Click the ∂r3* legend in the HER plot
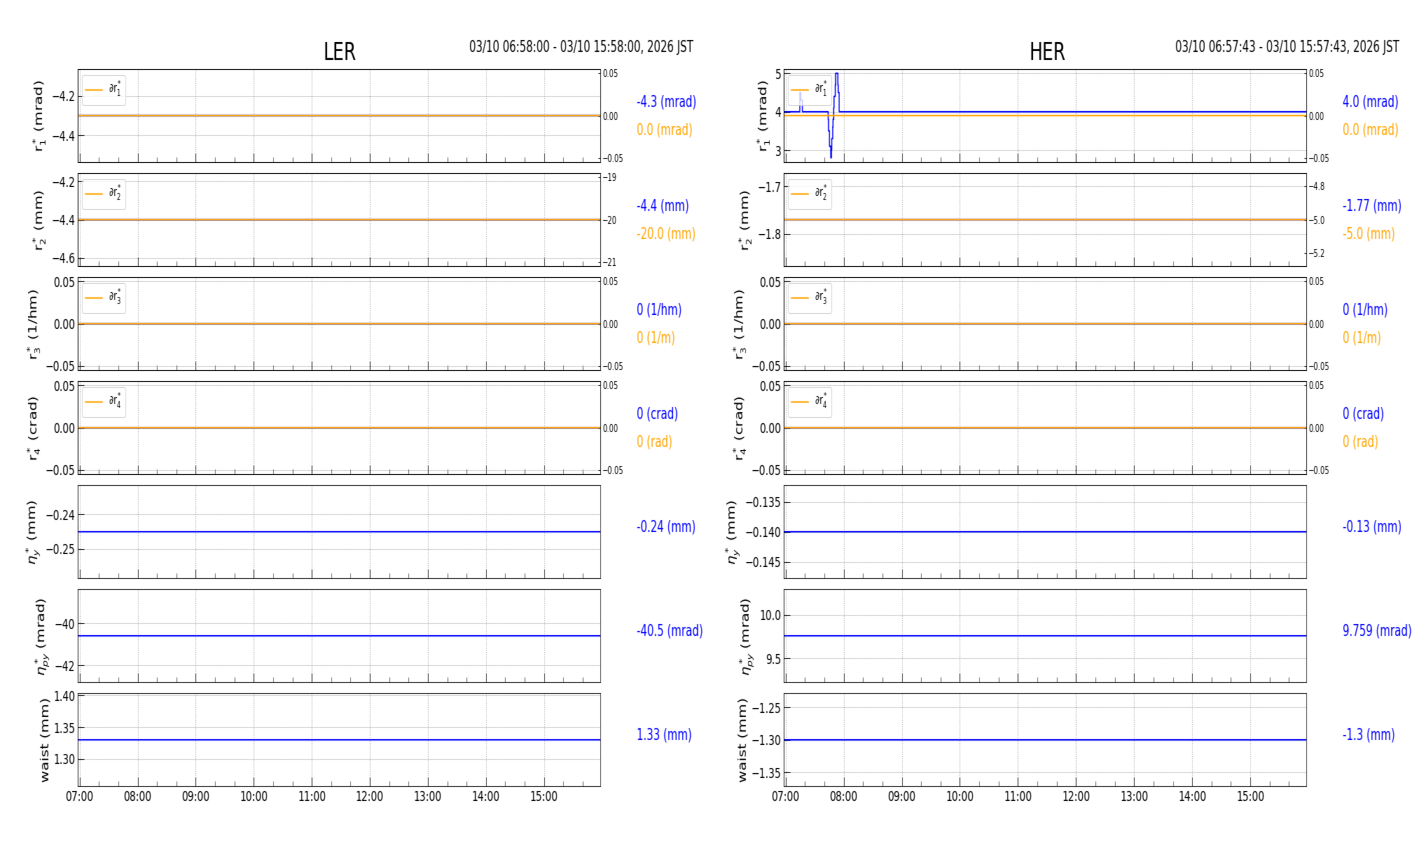Image resolution: width=1412 pixels, height=864 pixels. tap(810, 298)
